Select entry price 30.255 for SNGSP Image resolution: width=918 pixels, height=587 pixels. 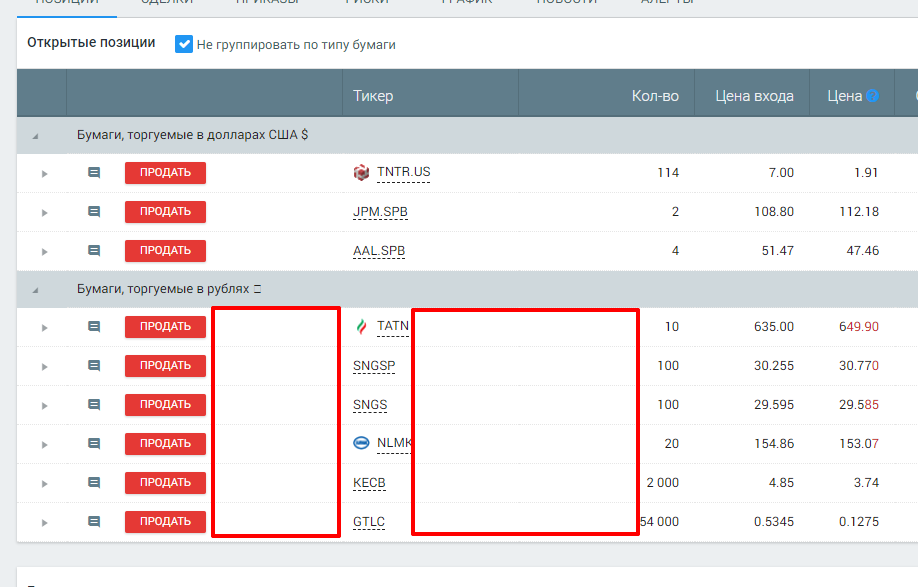pyautogui.click(x=774, y=366)
